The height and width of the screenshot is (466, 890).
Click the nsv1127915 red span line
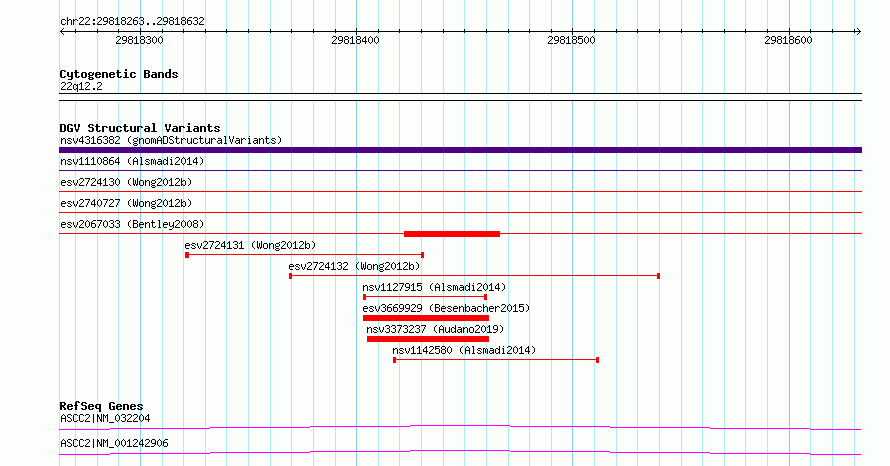(x=425, y=297)
